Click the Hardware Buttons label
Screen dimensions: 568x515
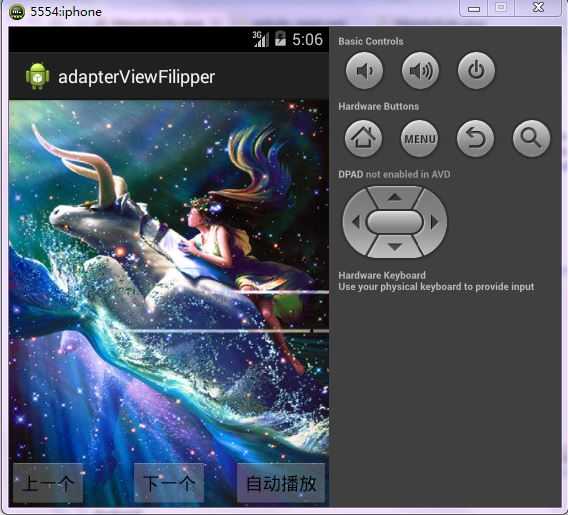[379, 106]
